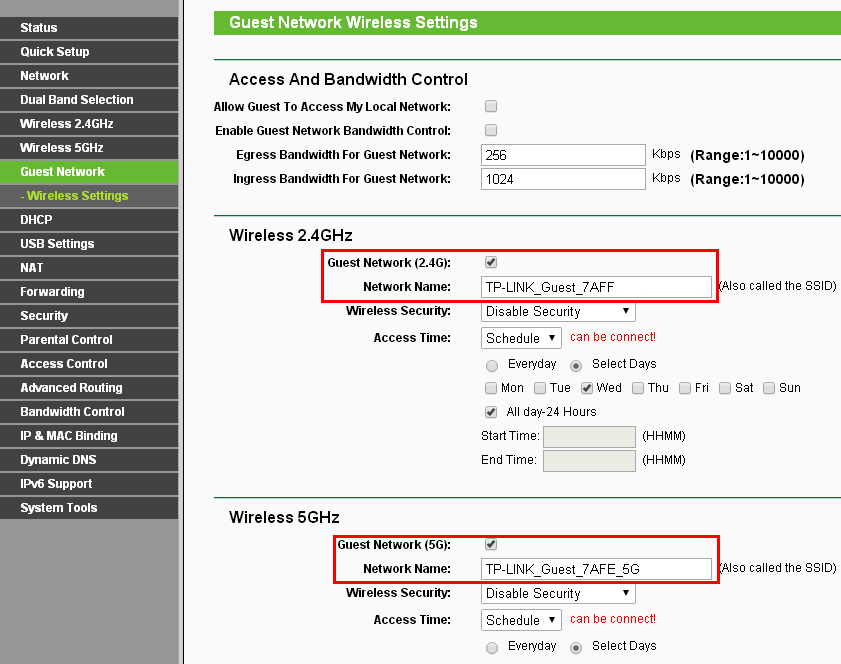Image resolution: width=841 pixels, height=664 pixels.
Task: Click the Egress Bandwidth input field
Action: 563,155
